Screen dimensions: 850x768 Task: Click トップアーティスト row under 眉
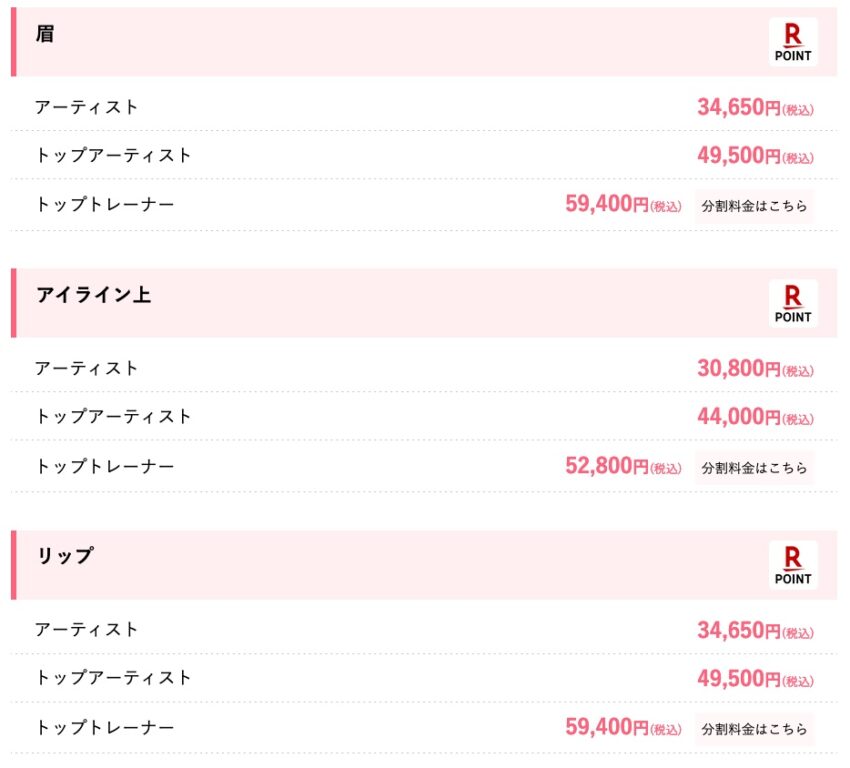424,155
